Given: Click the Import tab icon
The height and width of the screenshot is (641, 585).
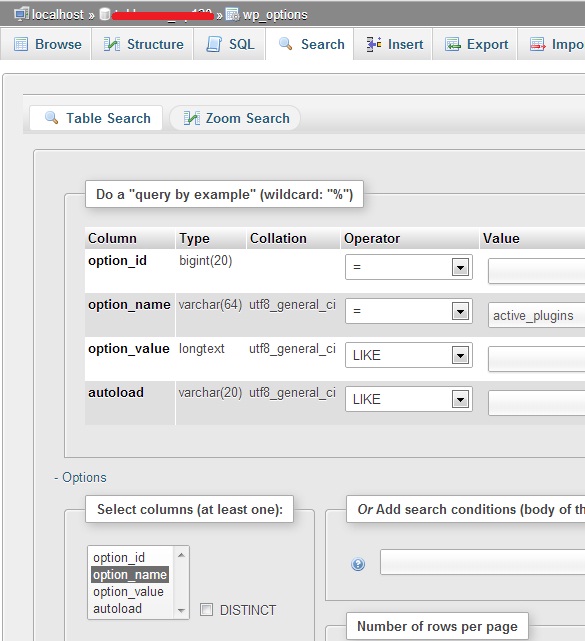Looking at the screenshot, I should [538, 44].
